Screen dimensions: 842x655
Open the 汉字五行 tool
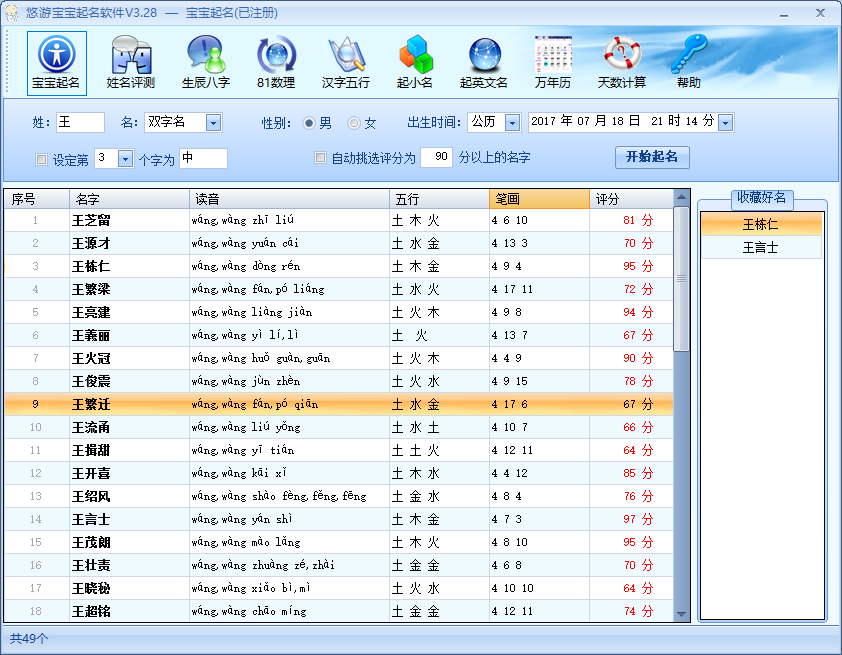(344, 60)
